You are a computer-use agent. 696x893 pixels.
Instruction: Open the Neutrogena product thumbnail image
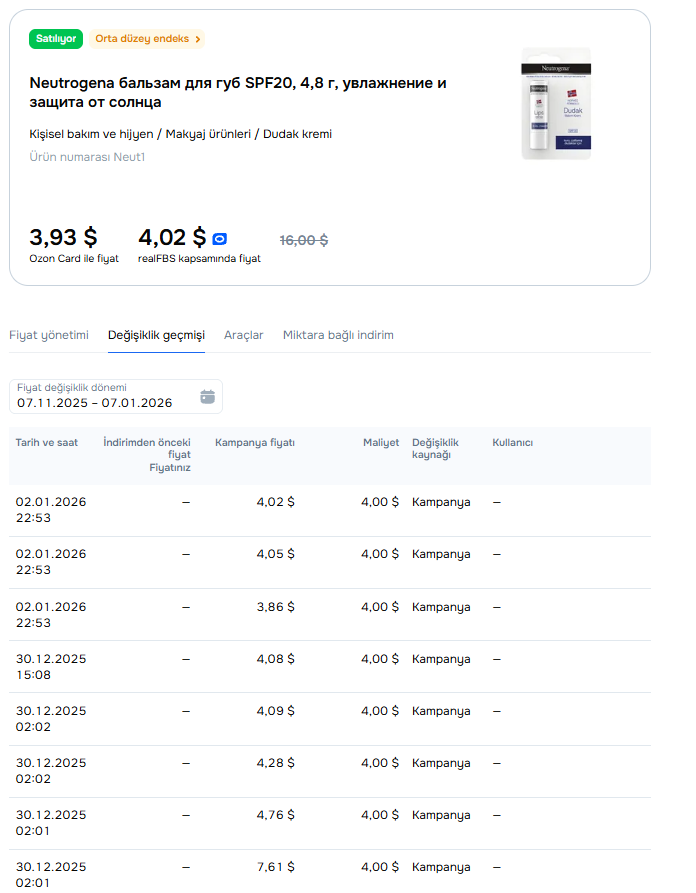point(556,104)
